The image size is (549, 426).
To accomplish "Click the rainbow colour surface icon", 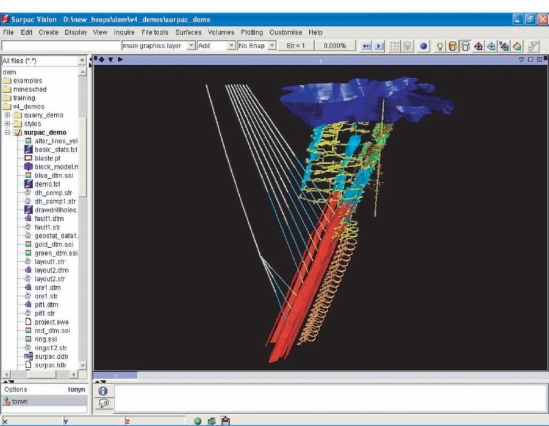I will click(517, 46).
